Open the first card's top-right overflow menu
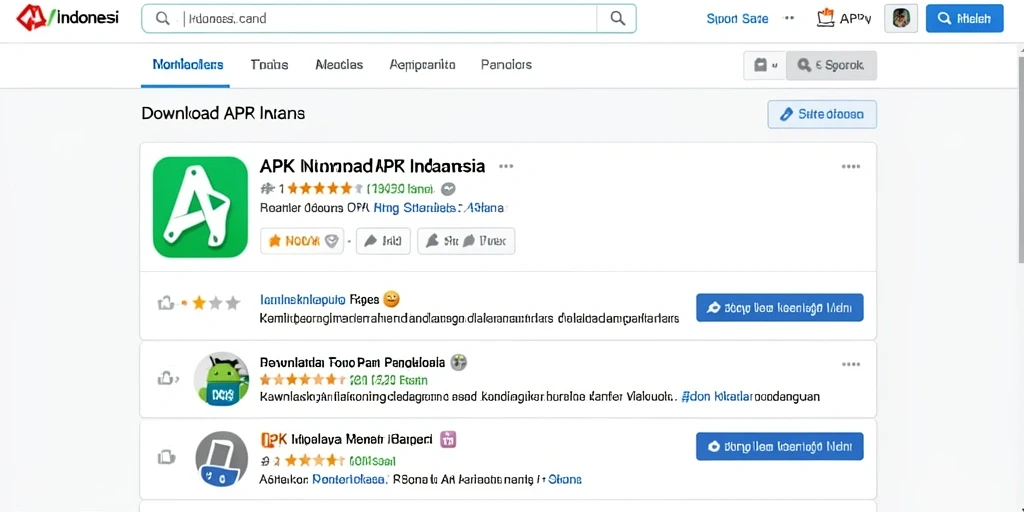1024x512 pixels. pos(850,167)
